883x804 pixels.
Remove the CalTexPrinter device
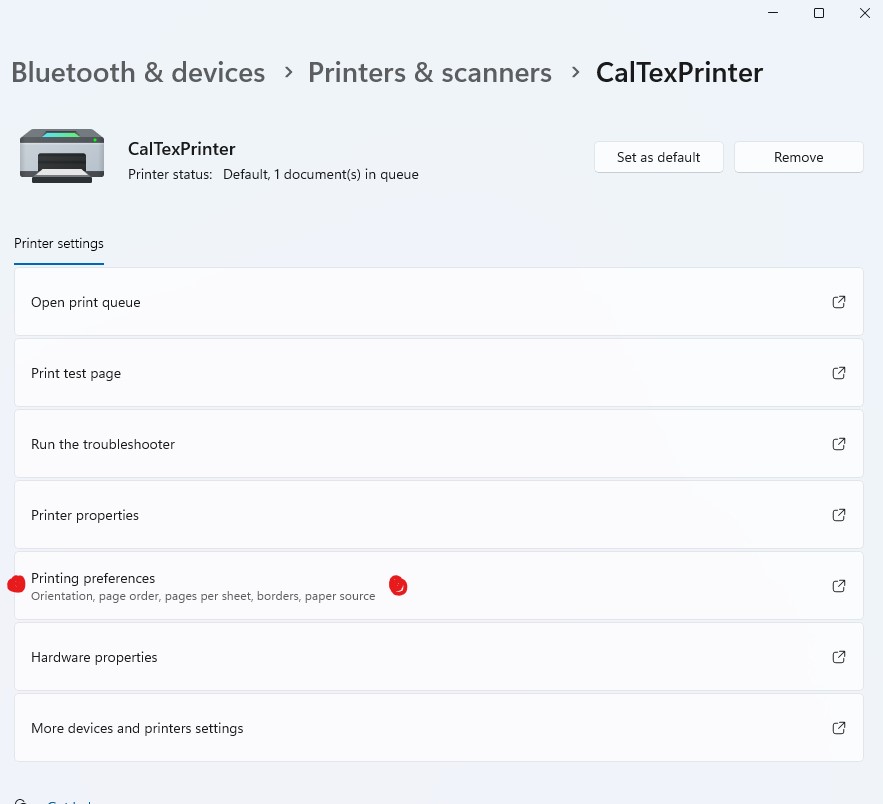click(798, 157)
